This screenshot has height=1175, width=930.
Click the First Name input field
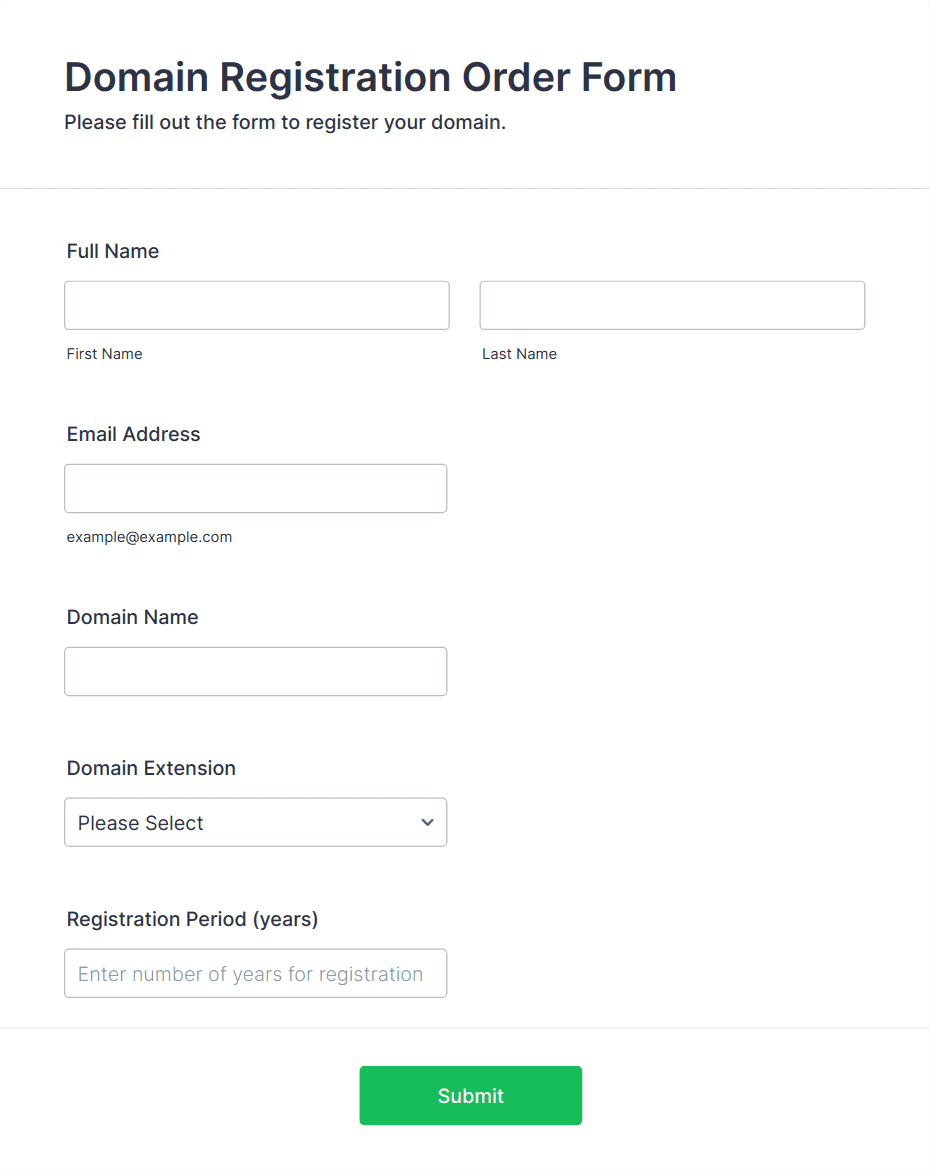coord(256,305)
